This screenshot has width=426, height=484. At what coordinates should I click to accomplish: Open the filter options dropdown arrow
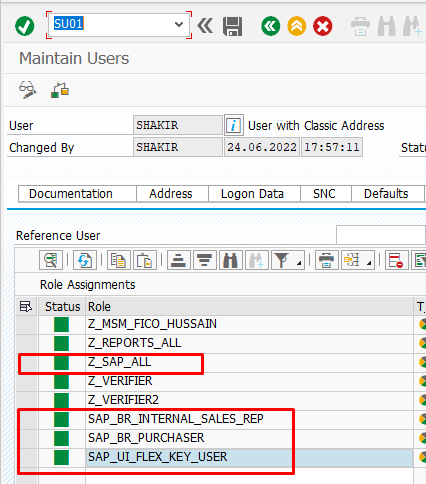(x=299, y=263)
